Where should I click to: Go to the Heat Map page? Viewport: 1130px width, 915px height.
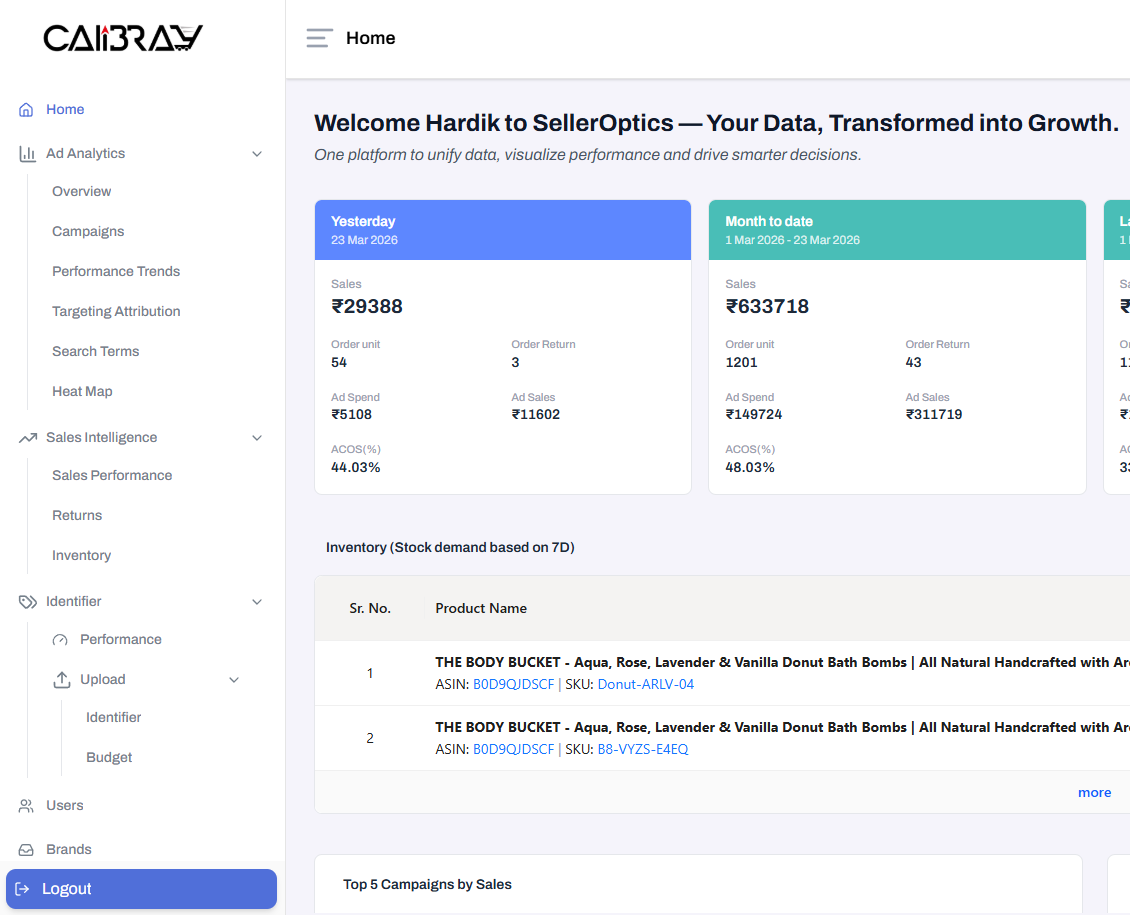[82, 391]
